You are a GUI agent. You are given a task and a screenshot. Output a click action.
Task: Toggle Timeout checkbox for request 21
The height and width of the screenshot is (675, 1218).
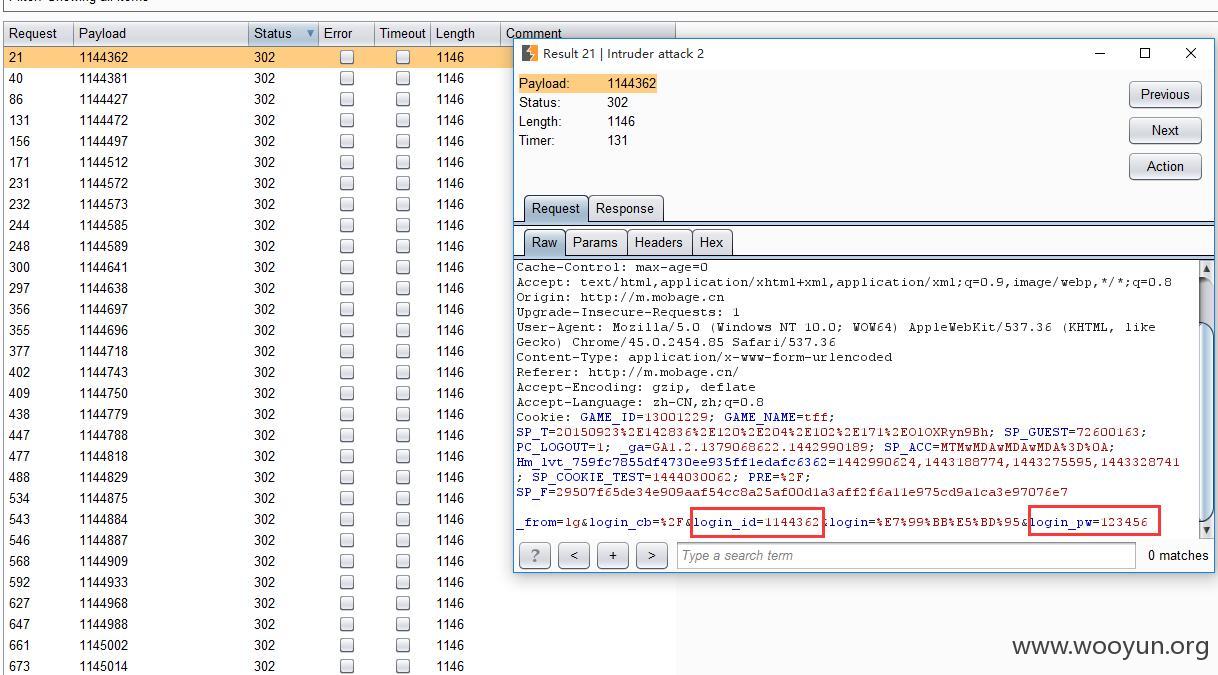[403, 57]
